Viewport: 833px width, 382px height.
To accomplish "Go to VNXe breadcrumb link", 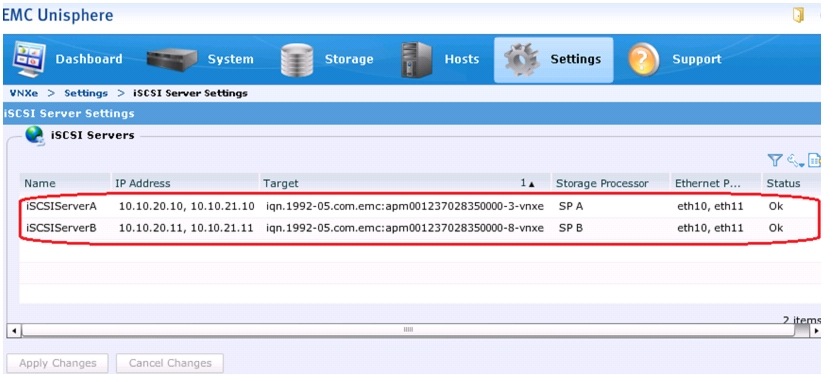I will click(24, 93).
